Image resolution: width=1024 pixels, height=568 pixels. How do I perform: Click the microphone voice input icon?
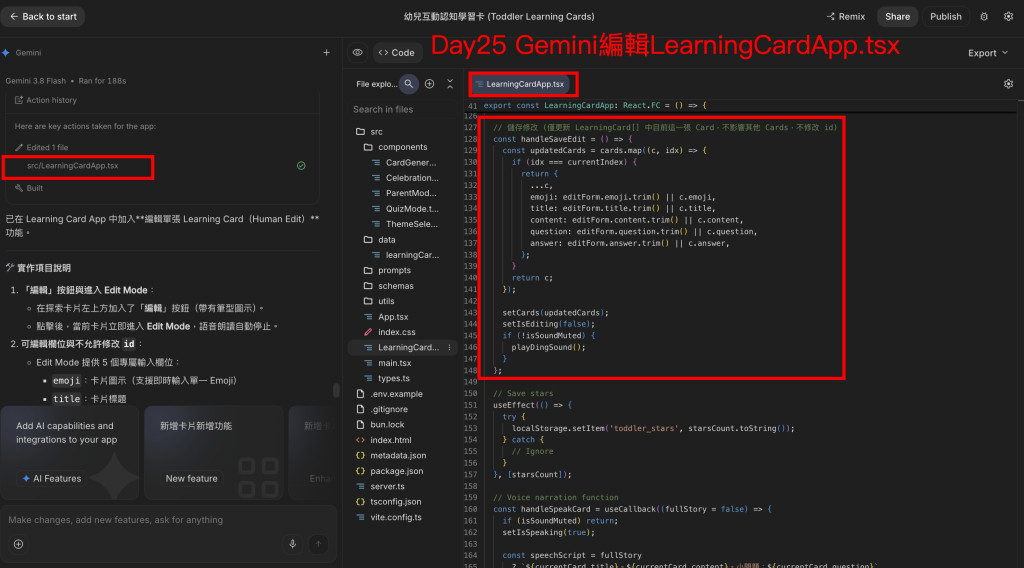(x=293, y=544)
